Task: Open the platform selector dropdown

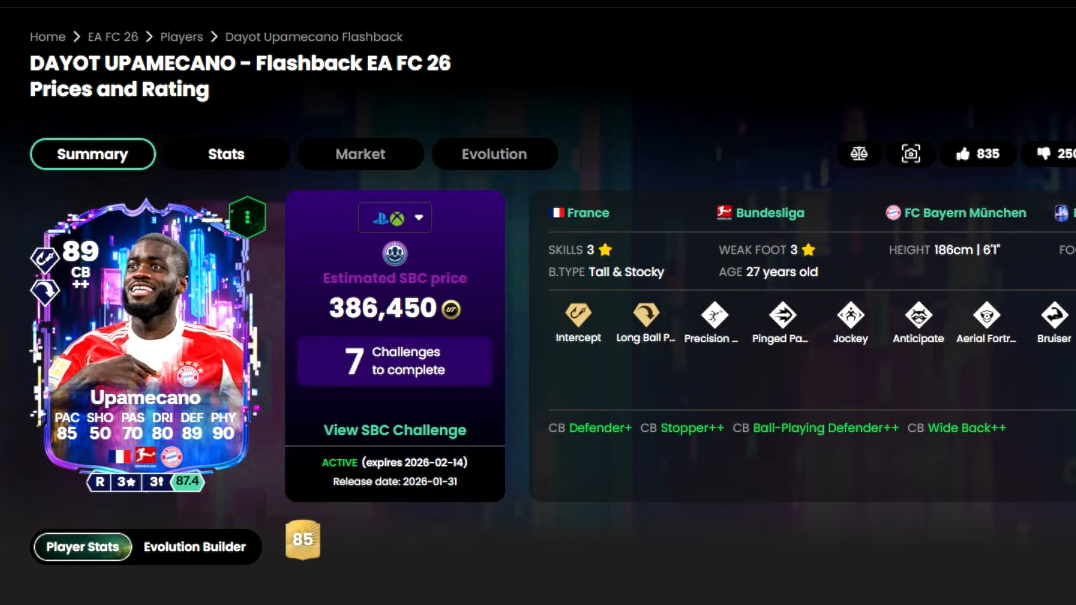Action: (395, 218)
